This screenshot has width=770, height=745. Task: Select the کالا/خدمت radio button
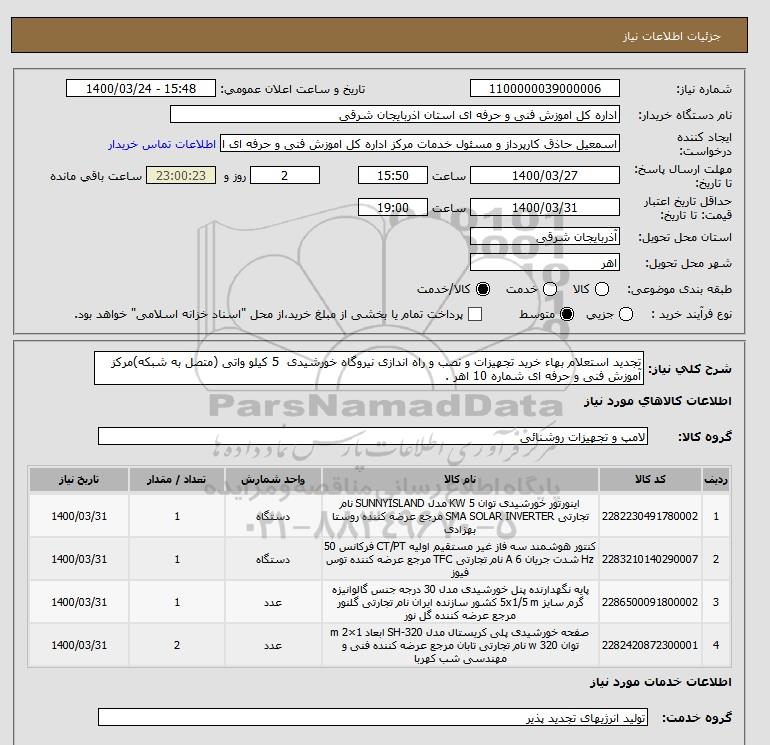click(483, 289)
